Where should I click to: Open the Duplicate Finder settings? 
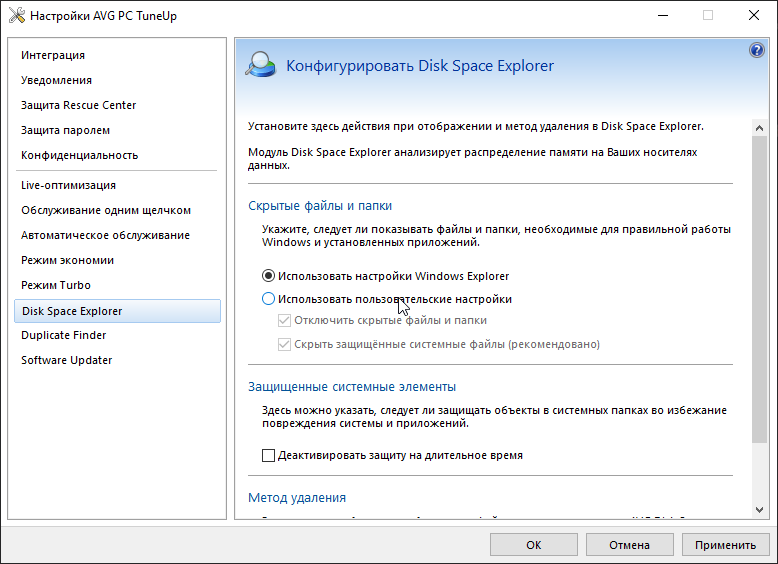[x=64, y=335]
